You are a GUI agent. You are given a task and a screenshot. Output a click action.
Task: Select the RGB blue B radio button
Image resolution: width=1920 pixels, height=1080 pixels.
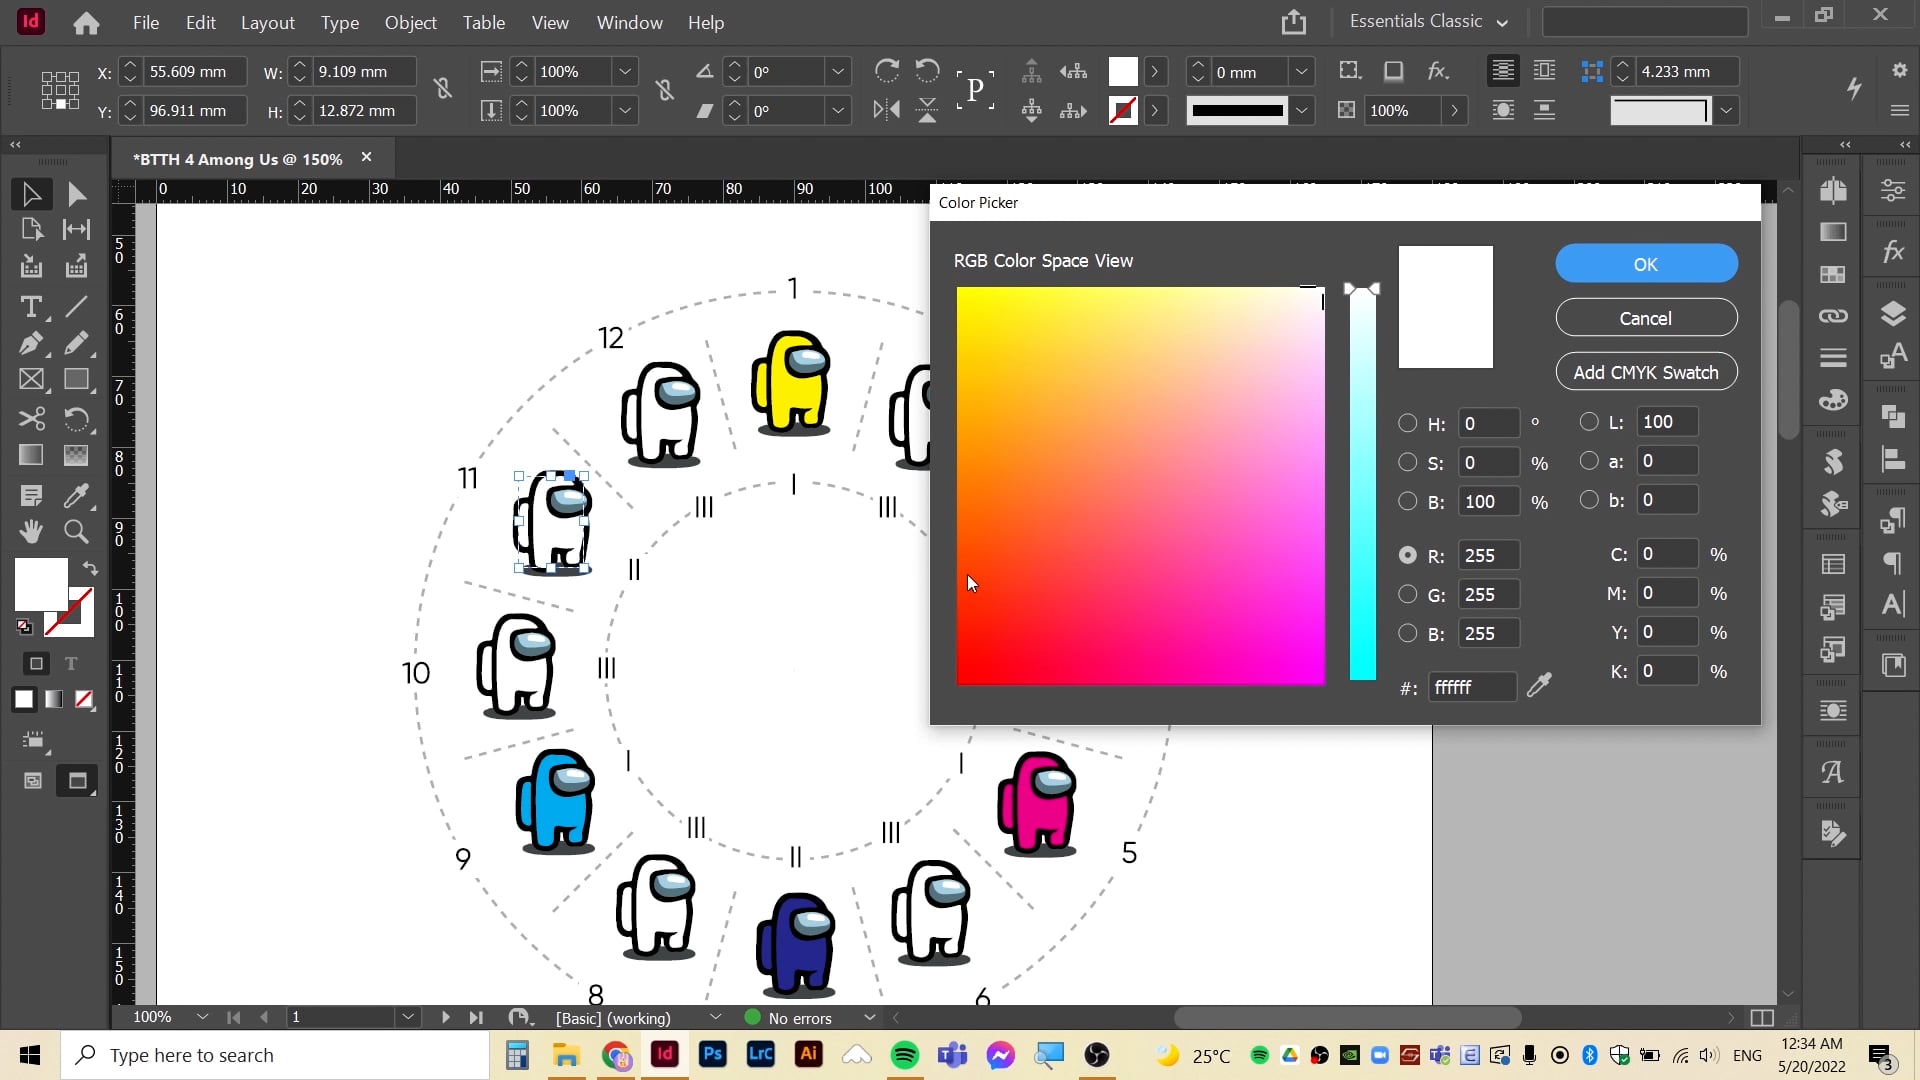click(x=1407, y=633)
